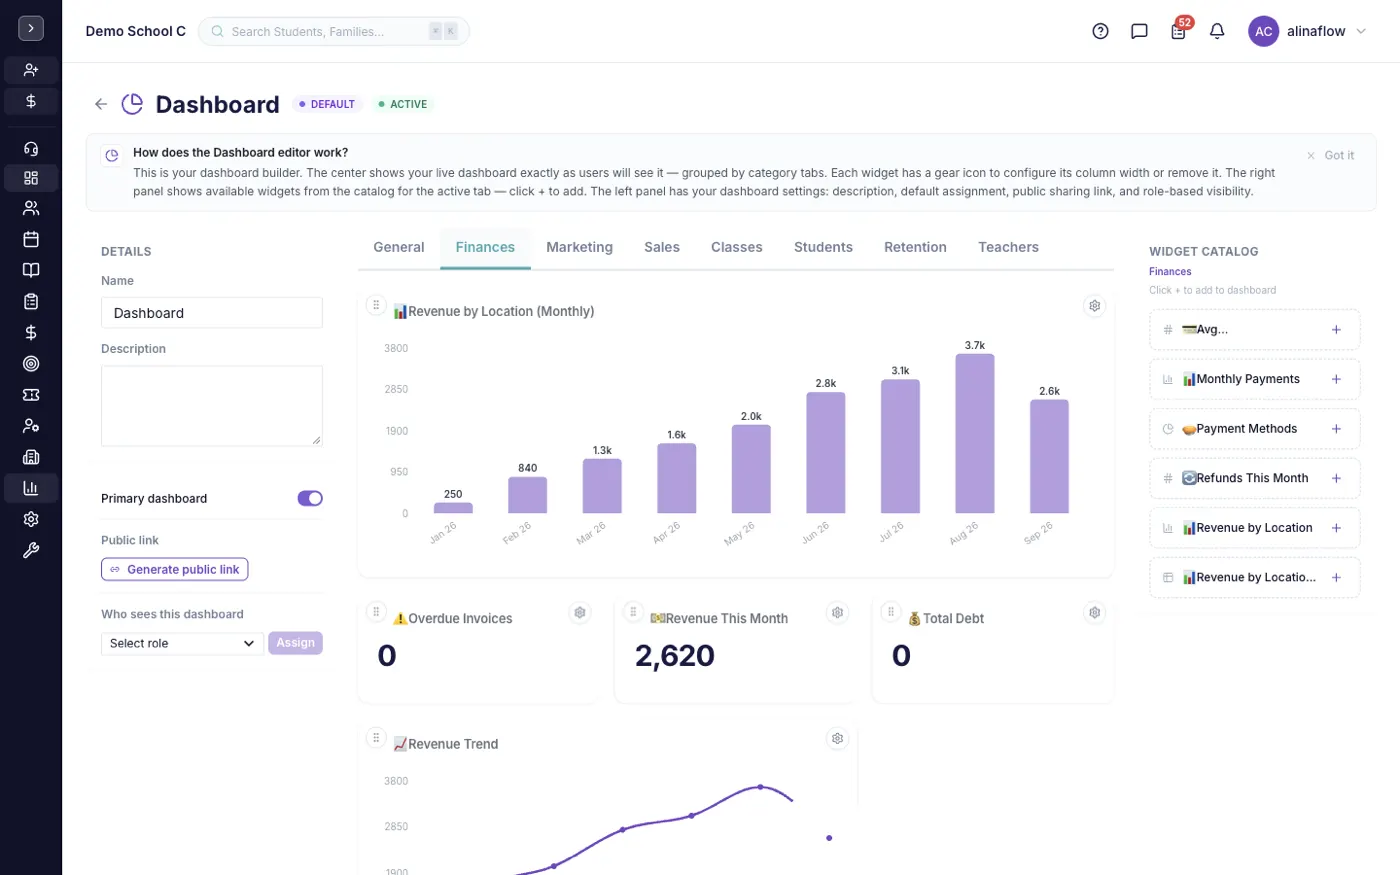This screenshot has width=1400, height=875.
Task: Click the headset support icon in sidebar
Action: [x=31, y=148]
